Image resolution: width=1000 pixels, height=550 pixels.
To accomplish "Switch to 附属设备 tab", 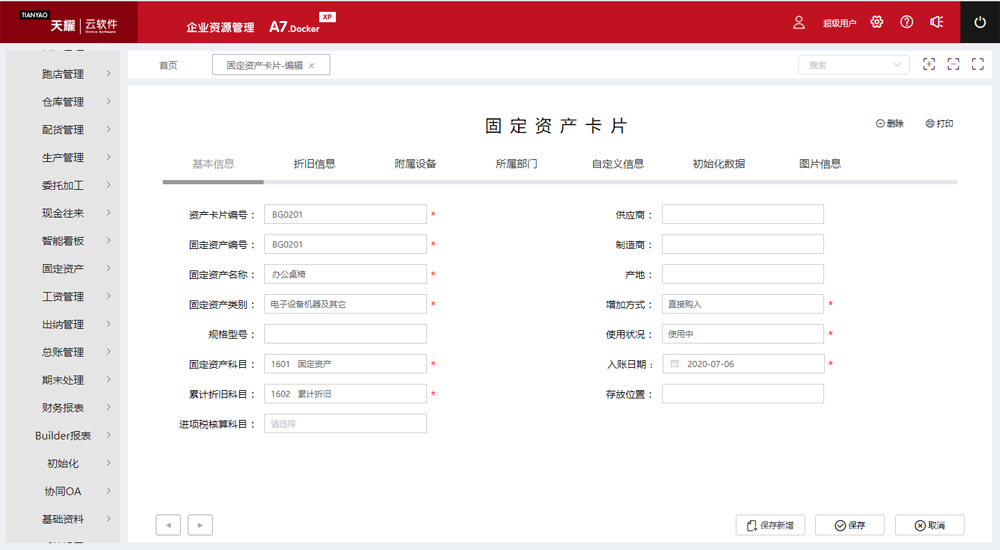I will [415, 164].
